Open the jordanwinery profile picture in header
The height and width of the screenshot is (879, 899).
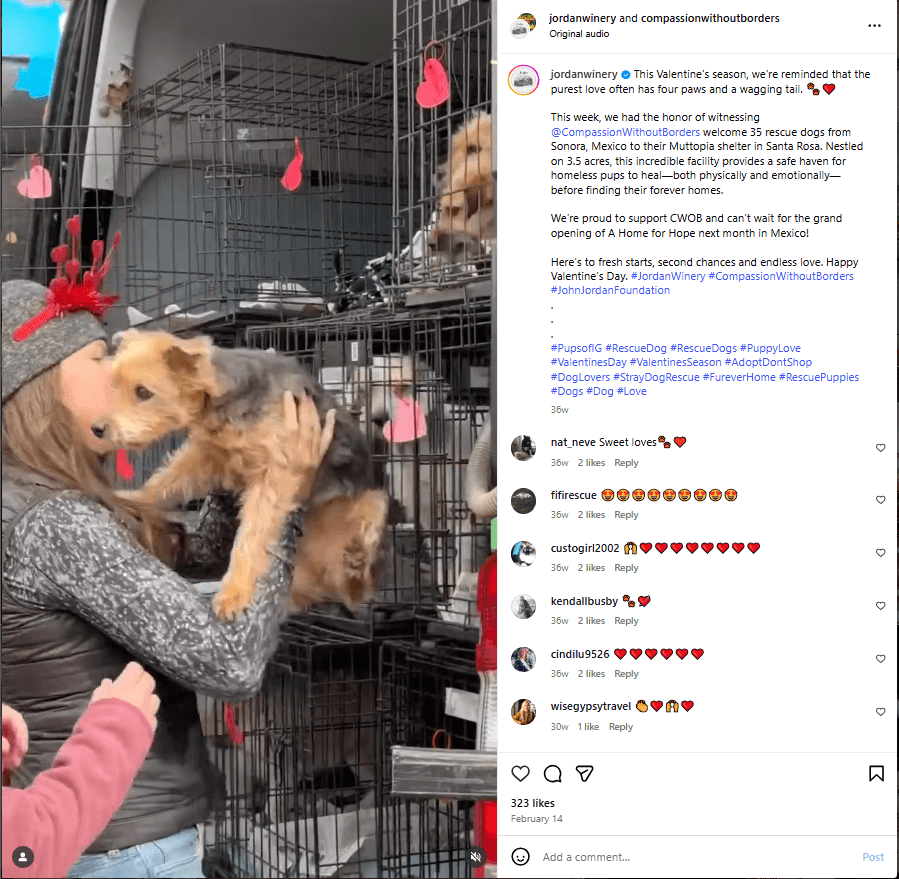(x=523, y=26)
